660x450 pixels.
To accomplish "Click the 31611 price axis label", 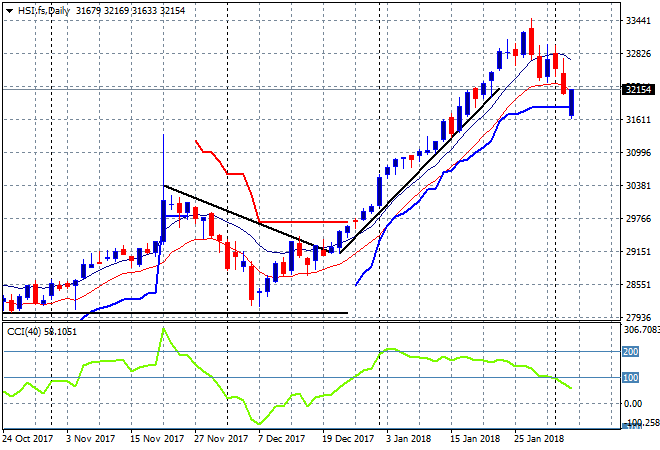I will pyautogui.click(x=638, y=120).
